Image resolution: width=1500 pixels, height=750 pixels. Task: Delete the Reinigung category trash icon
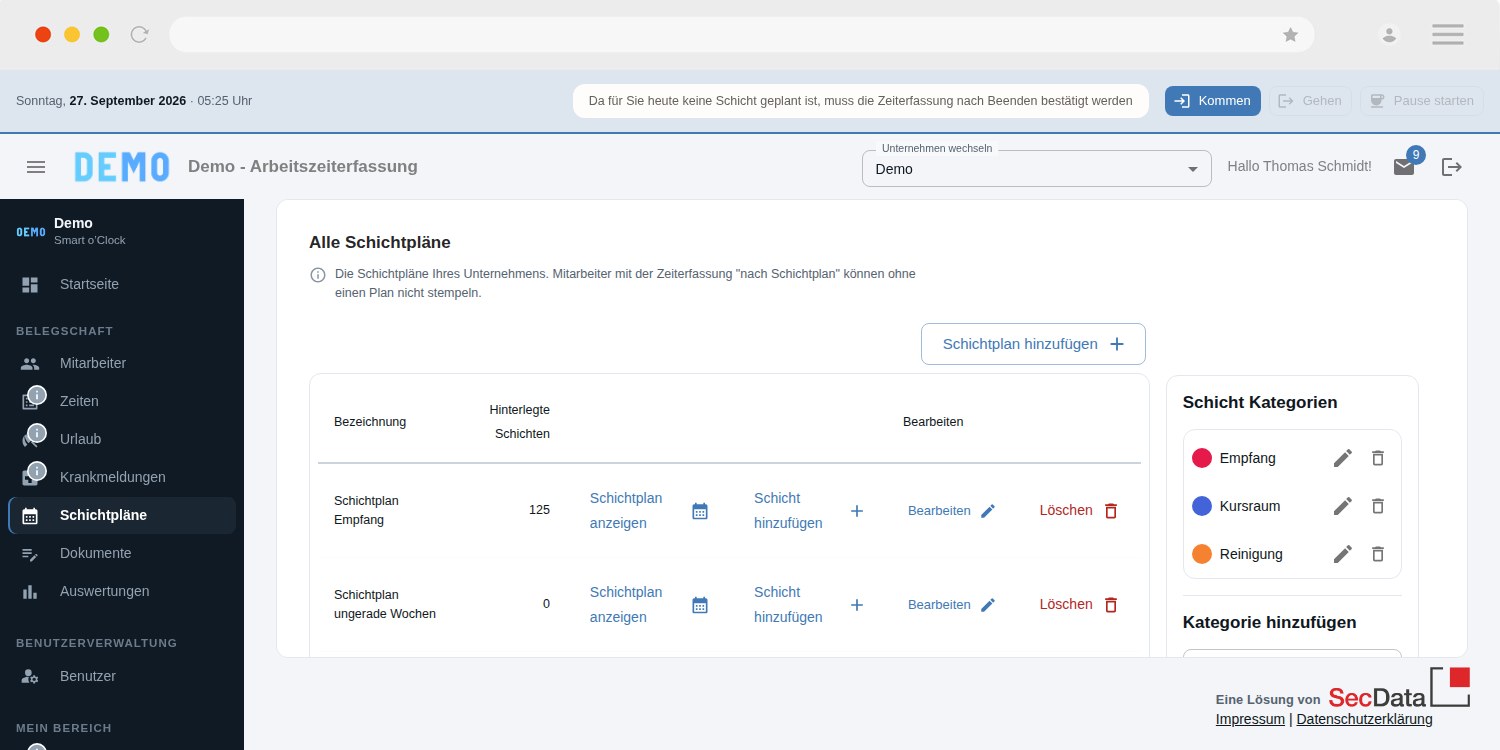coord(1378,554)
